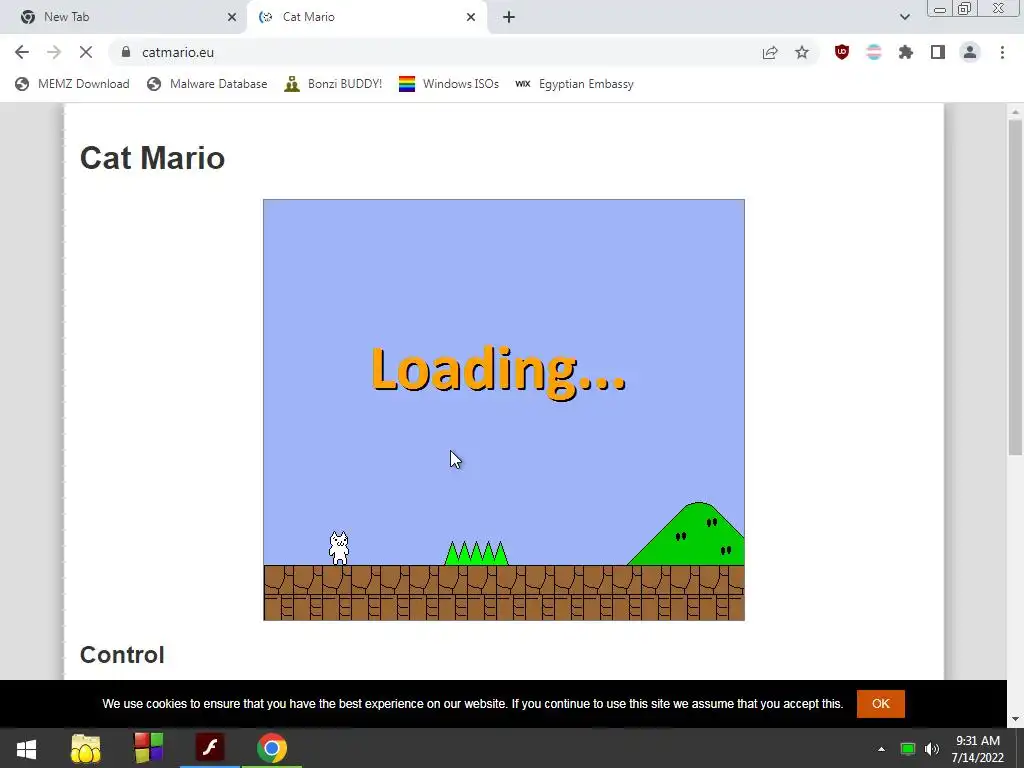Screen dimensions: 1024x768
Task: Open a new tab with plus
Action: pos(509,17)
